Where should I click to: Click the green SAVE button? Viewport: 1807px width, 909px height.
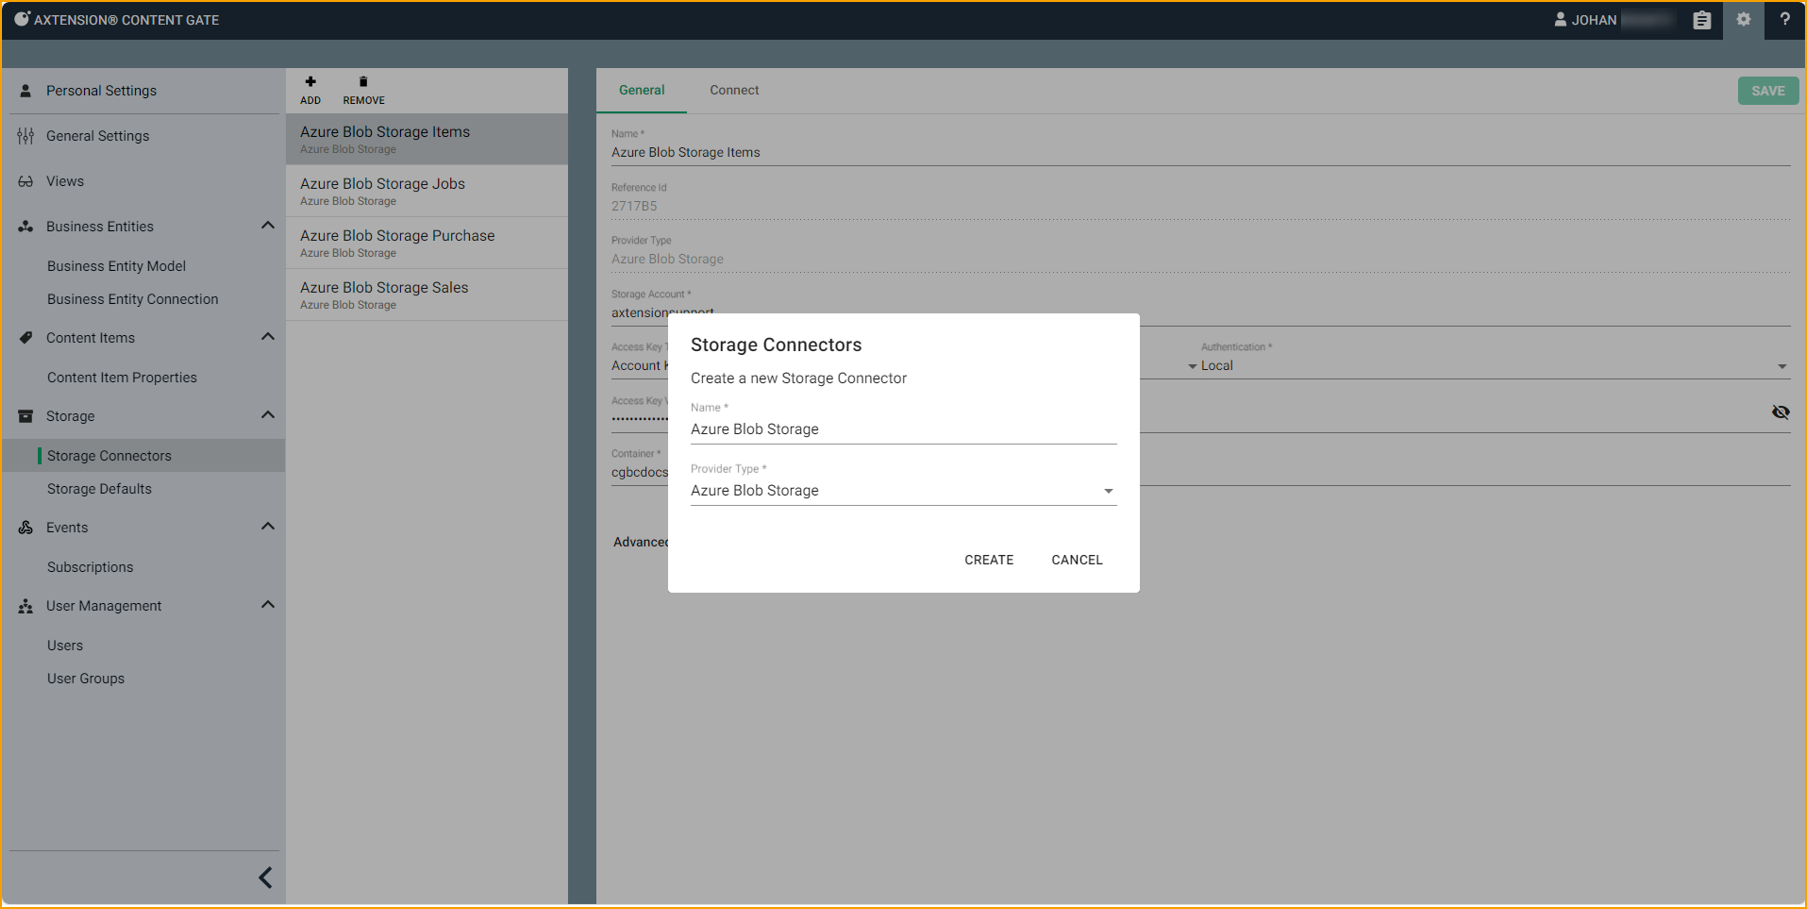[1768, 91]
